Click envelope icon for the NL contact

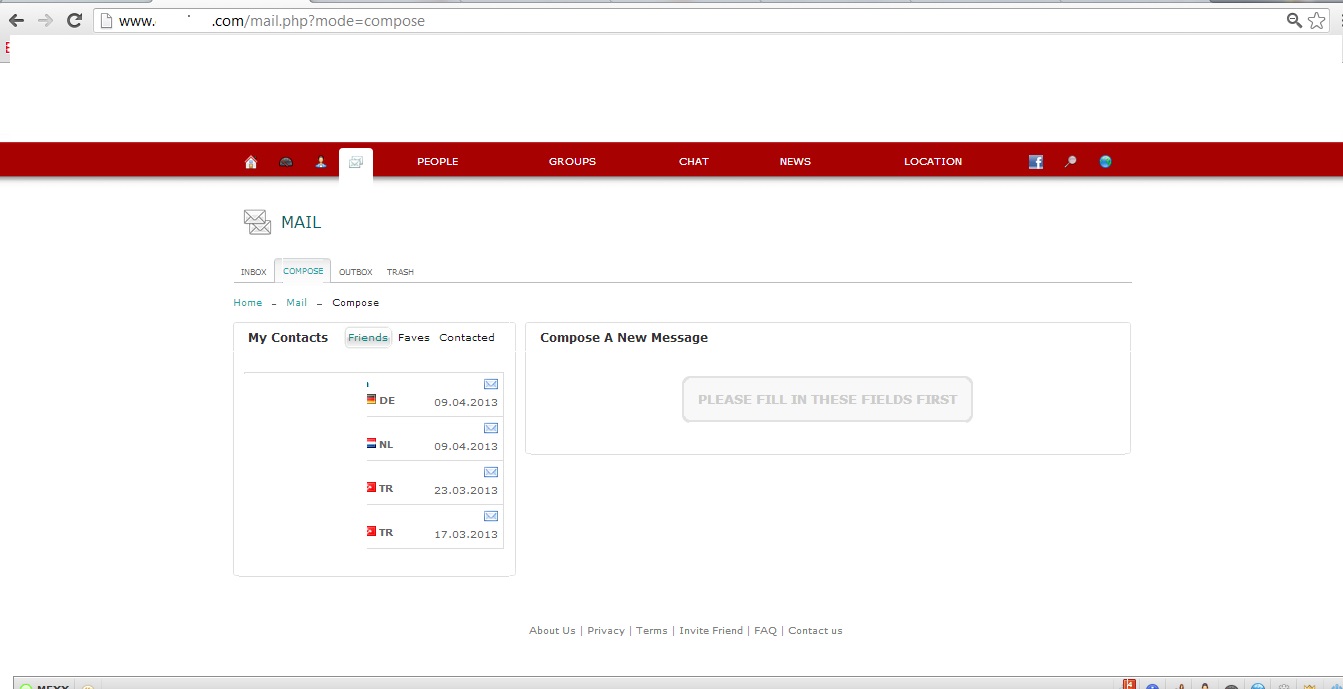pos(491,428)
